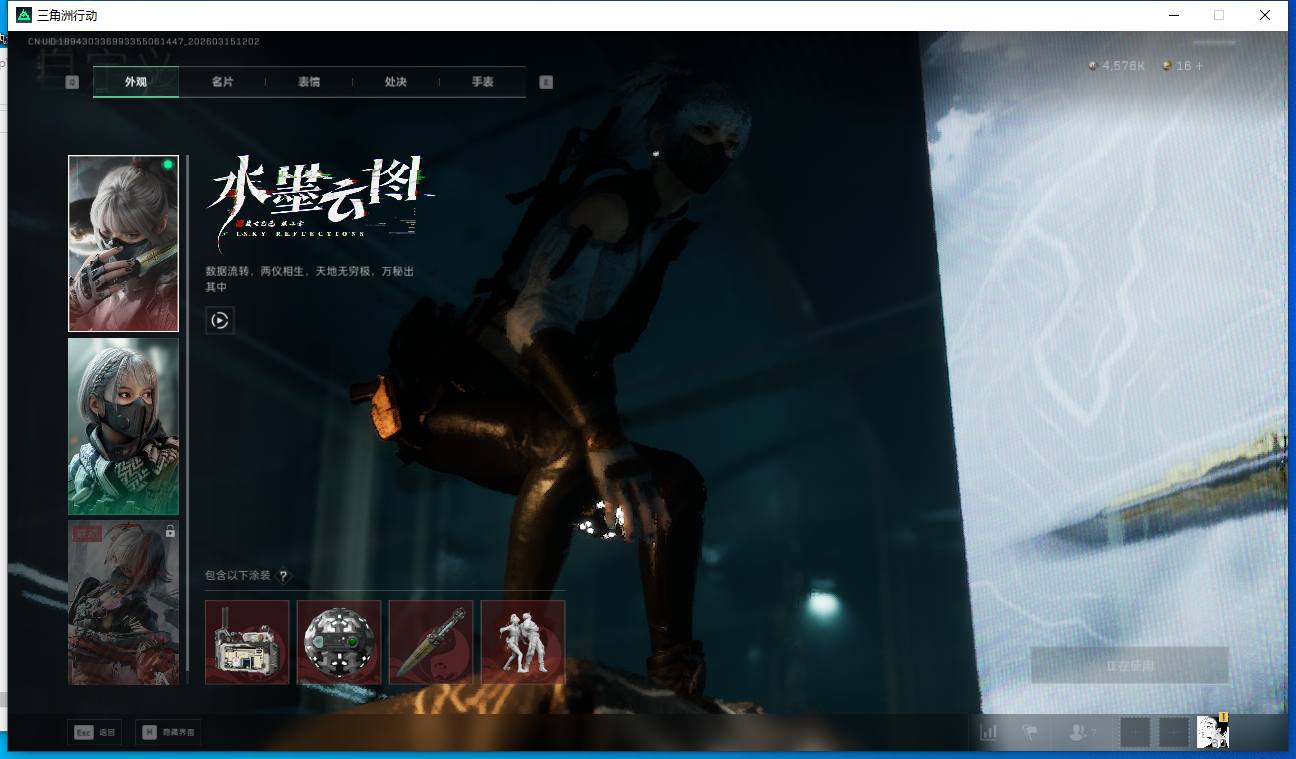Open the bar chart statistics icon

(x=989, y=732)
